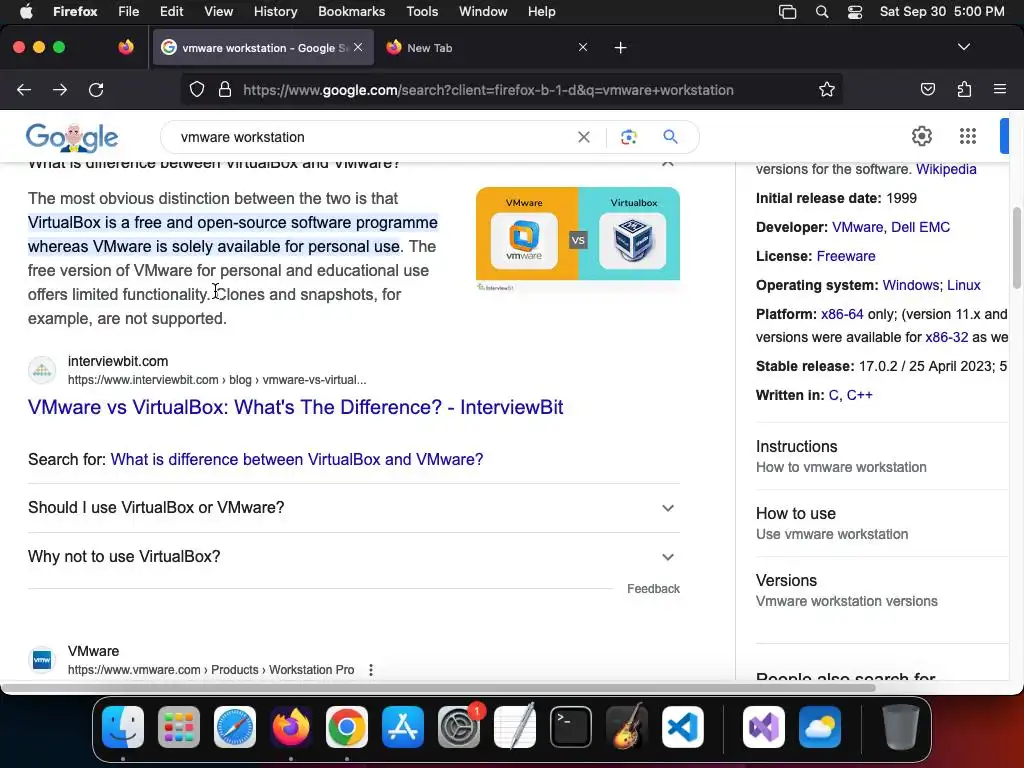Viewport: 1024px width, 768px height.
Task: Open Launchpad from the dock
Action: 179,727
